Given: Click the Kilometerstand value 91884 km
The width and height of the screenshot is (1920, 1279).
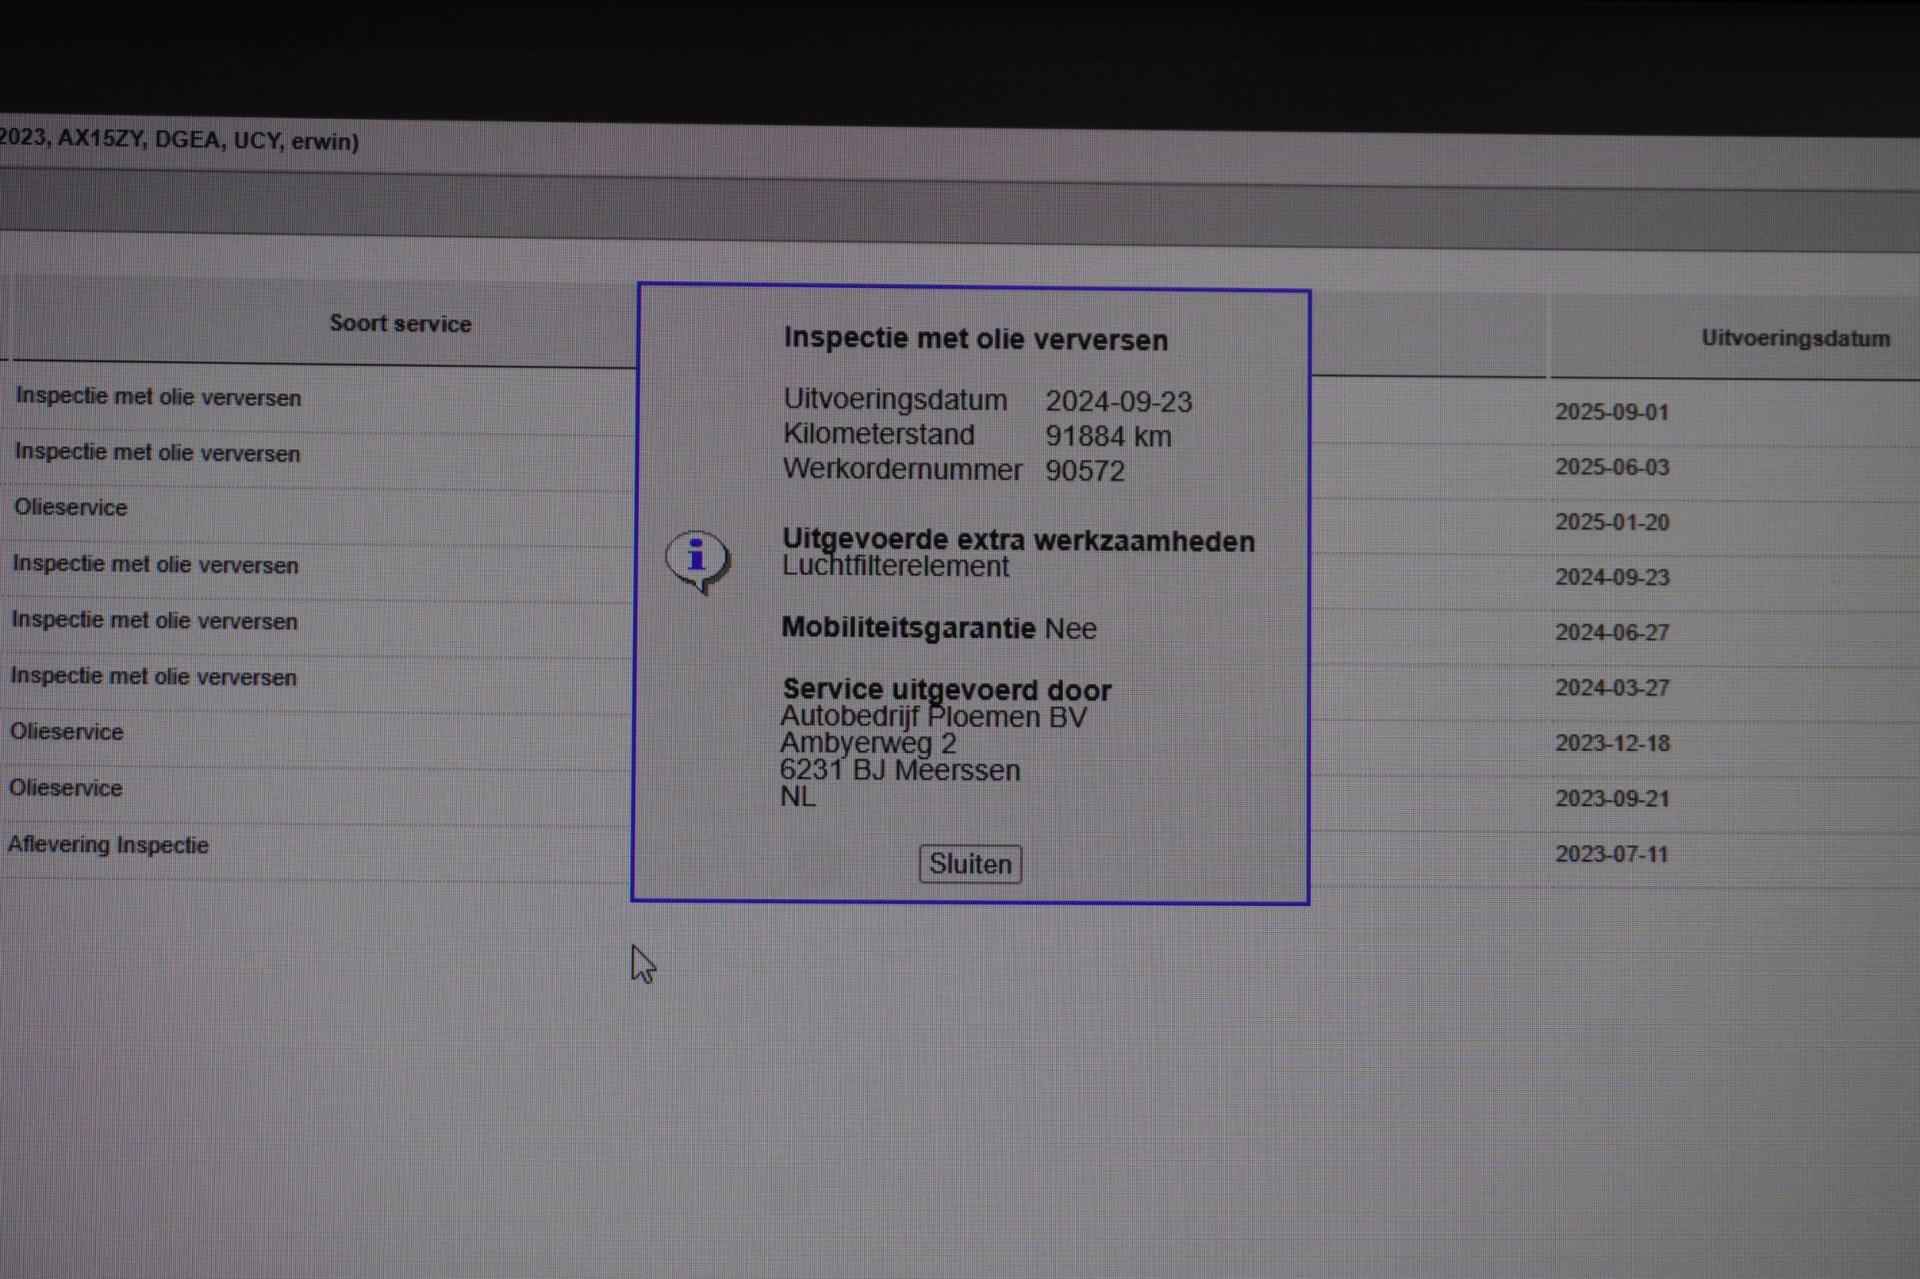Looking at the screenshot, I should pyautogui.click(x=1107, y=436).
